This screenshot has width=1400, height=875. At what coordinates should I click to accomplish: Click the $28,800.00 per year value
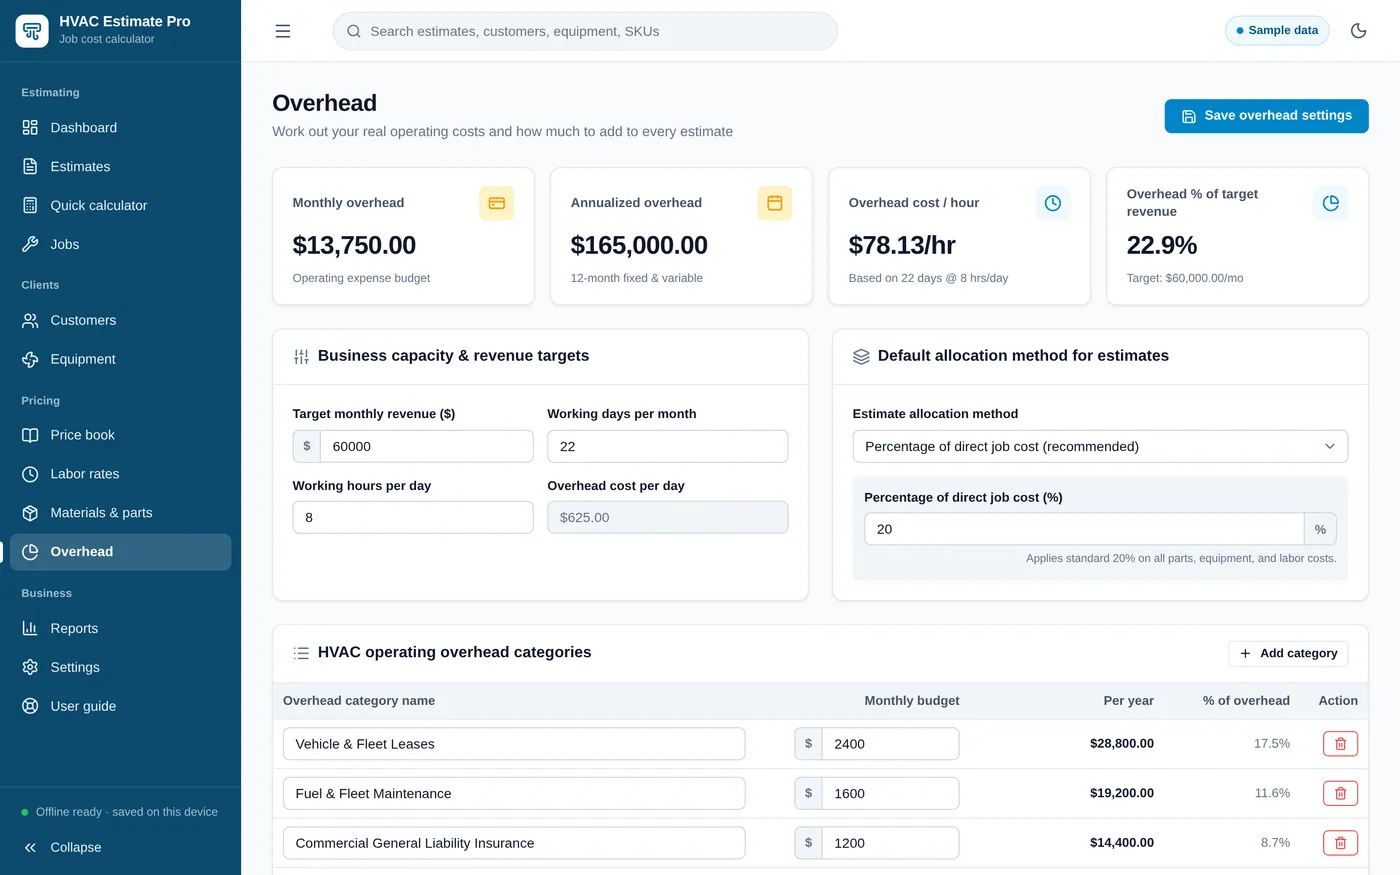1122,744
